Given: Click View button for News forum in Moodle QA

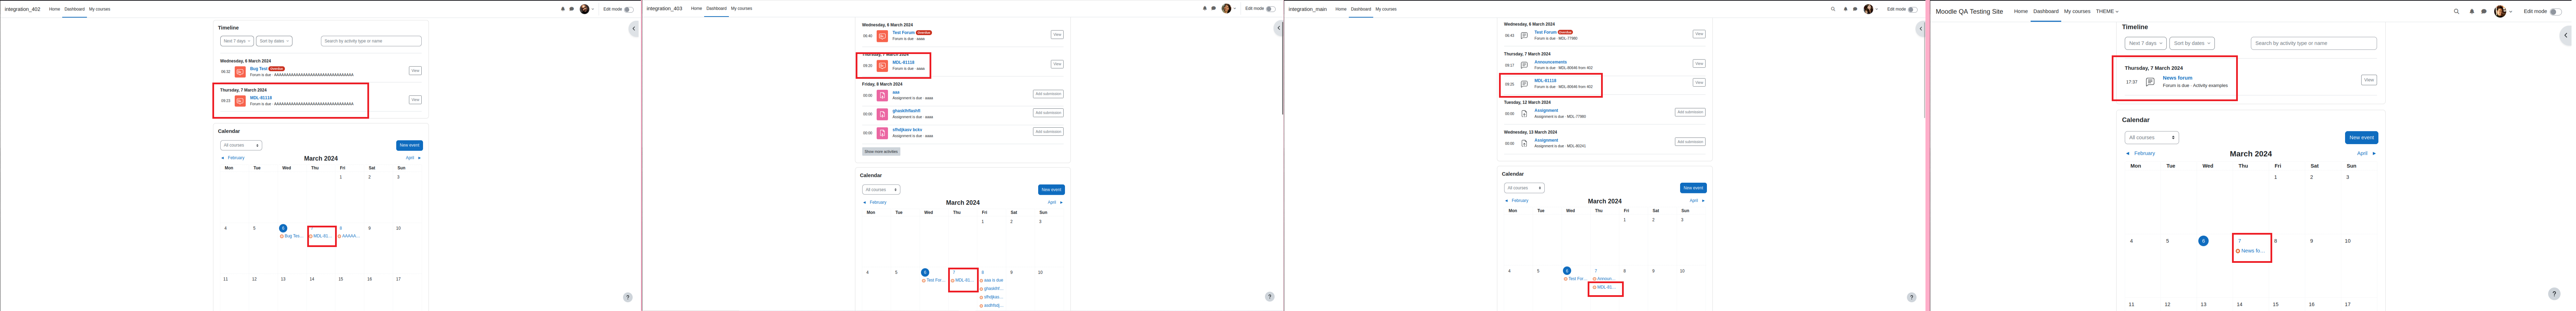Looking at the screenshot, I should [2369, 80].
